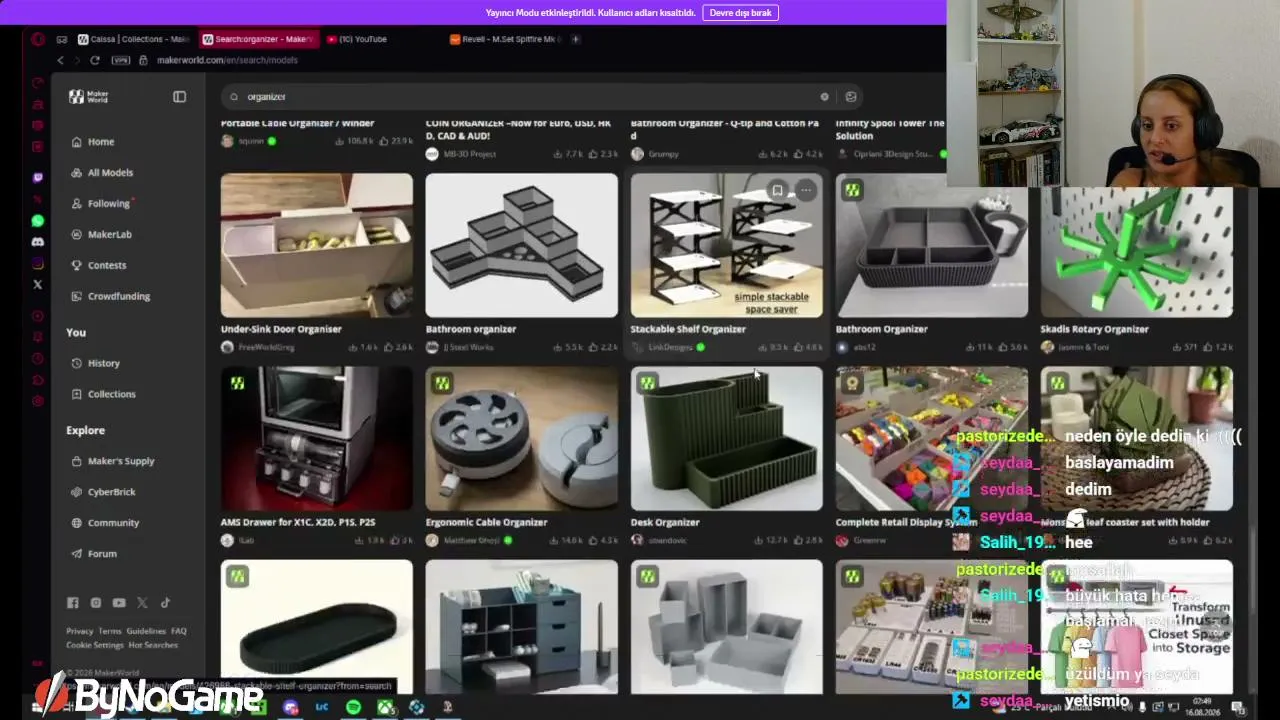Open Home in the sidebar

pyautogui.click(x=101, y=142)
